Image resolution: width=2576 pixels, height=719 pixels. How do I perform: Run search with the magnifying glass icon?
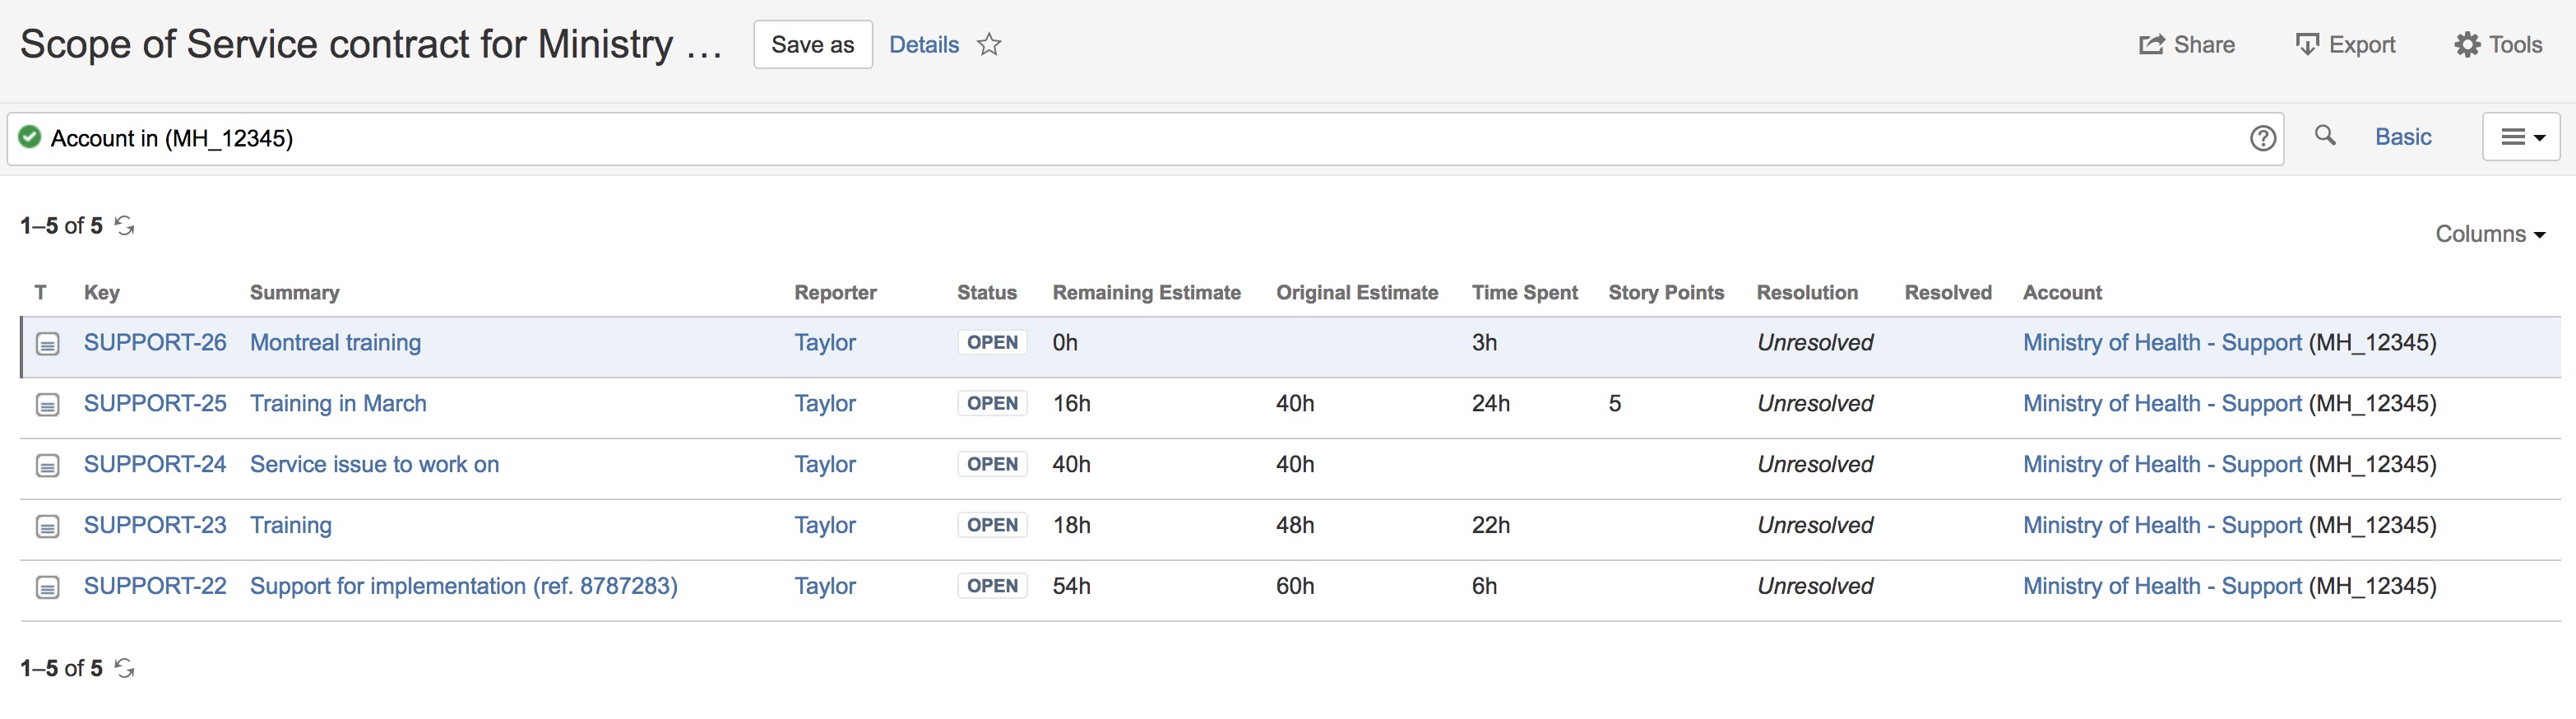(x=2325, y=136)
